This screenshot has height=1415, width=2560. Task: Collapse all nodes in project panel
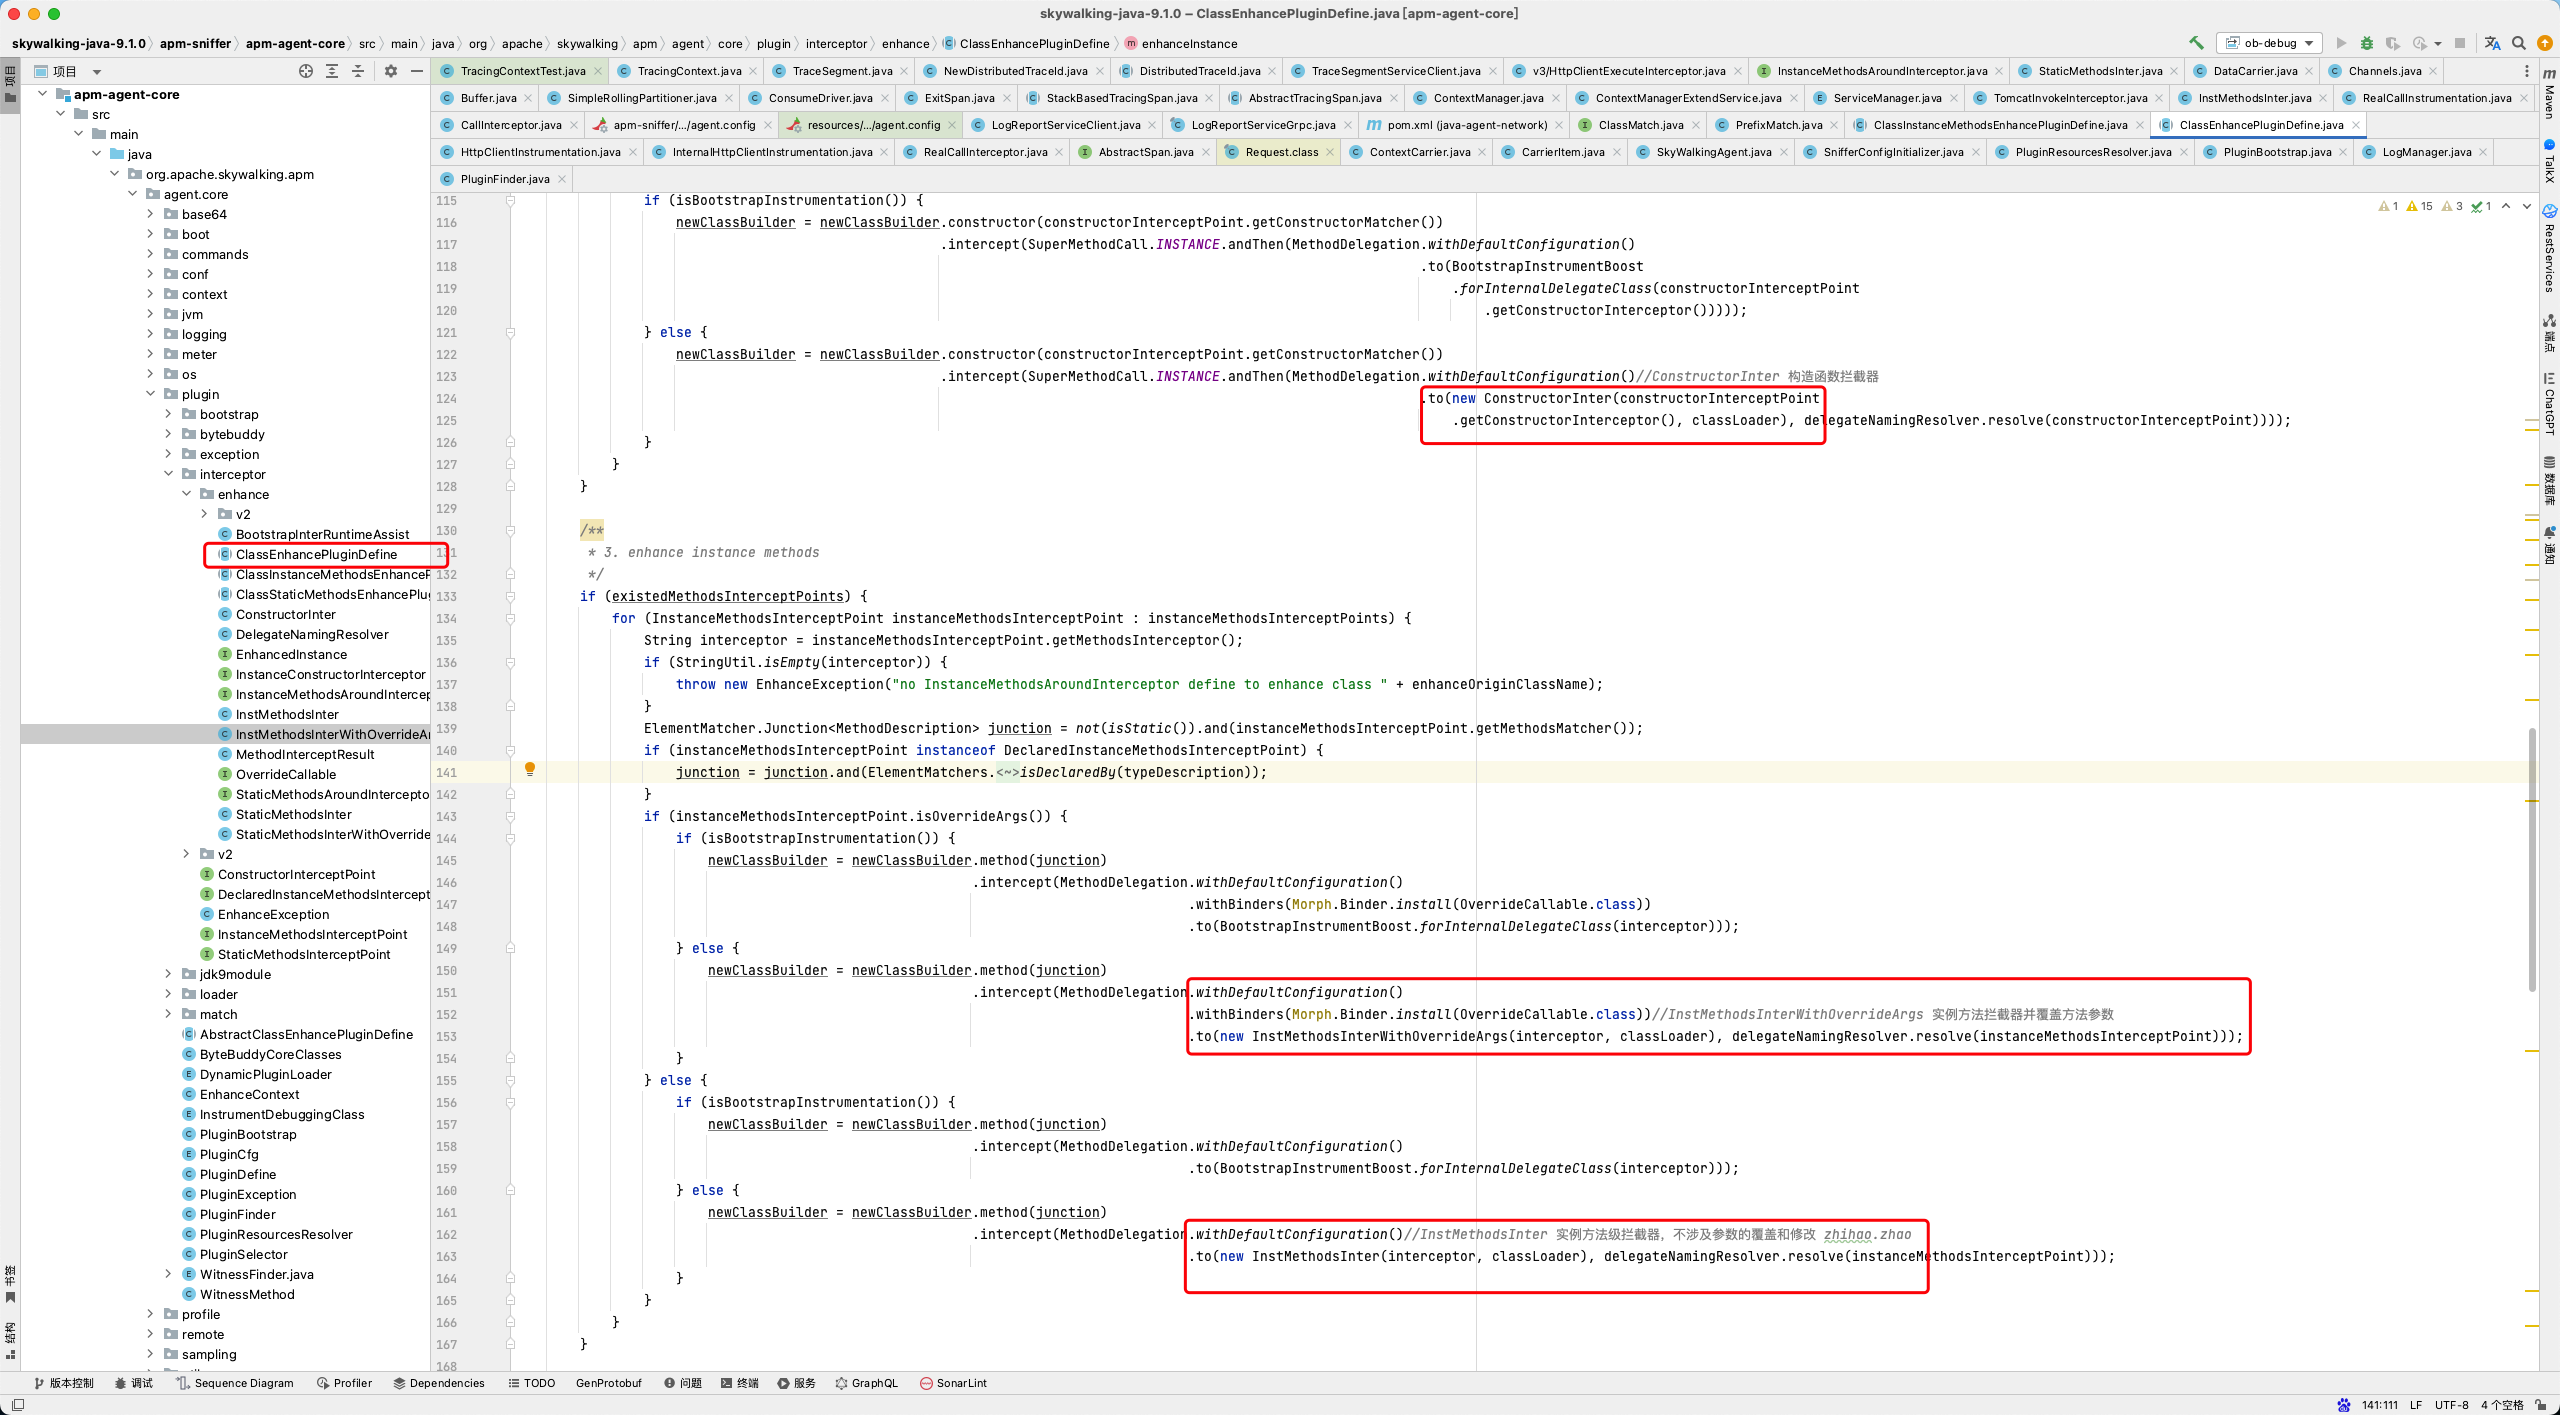click(358, 71)
